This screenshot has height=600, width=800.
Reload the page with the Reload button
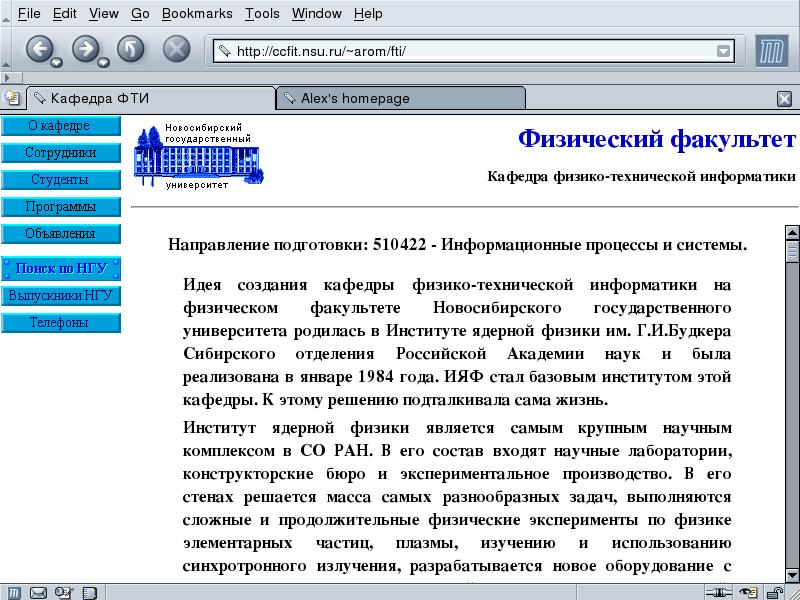[131, 49]
